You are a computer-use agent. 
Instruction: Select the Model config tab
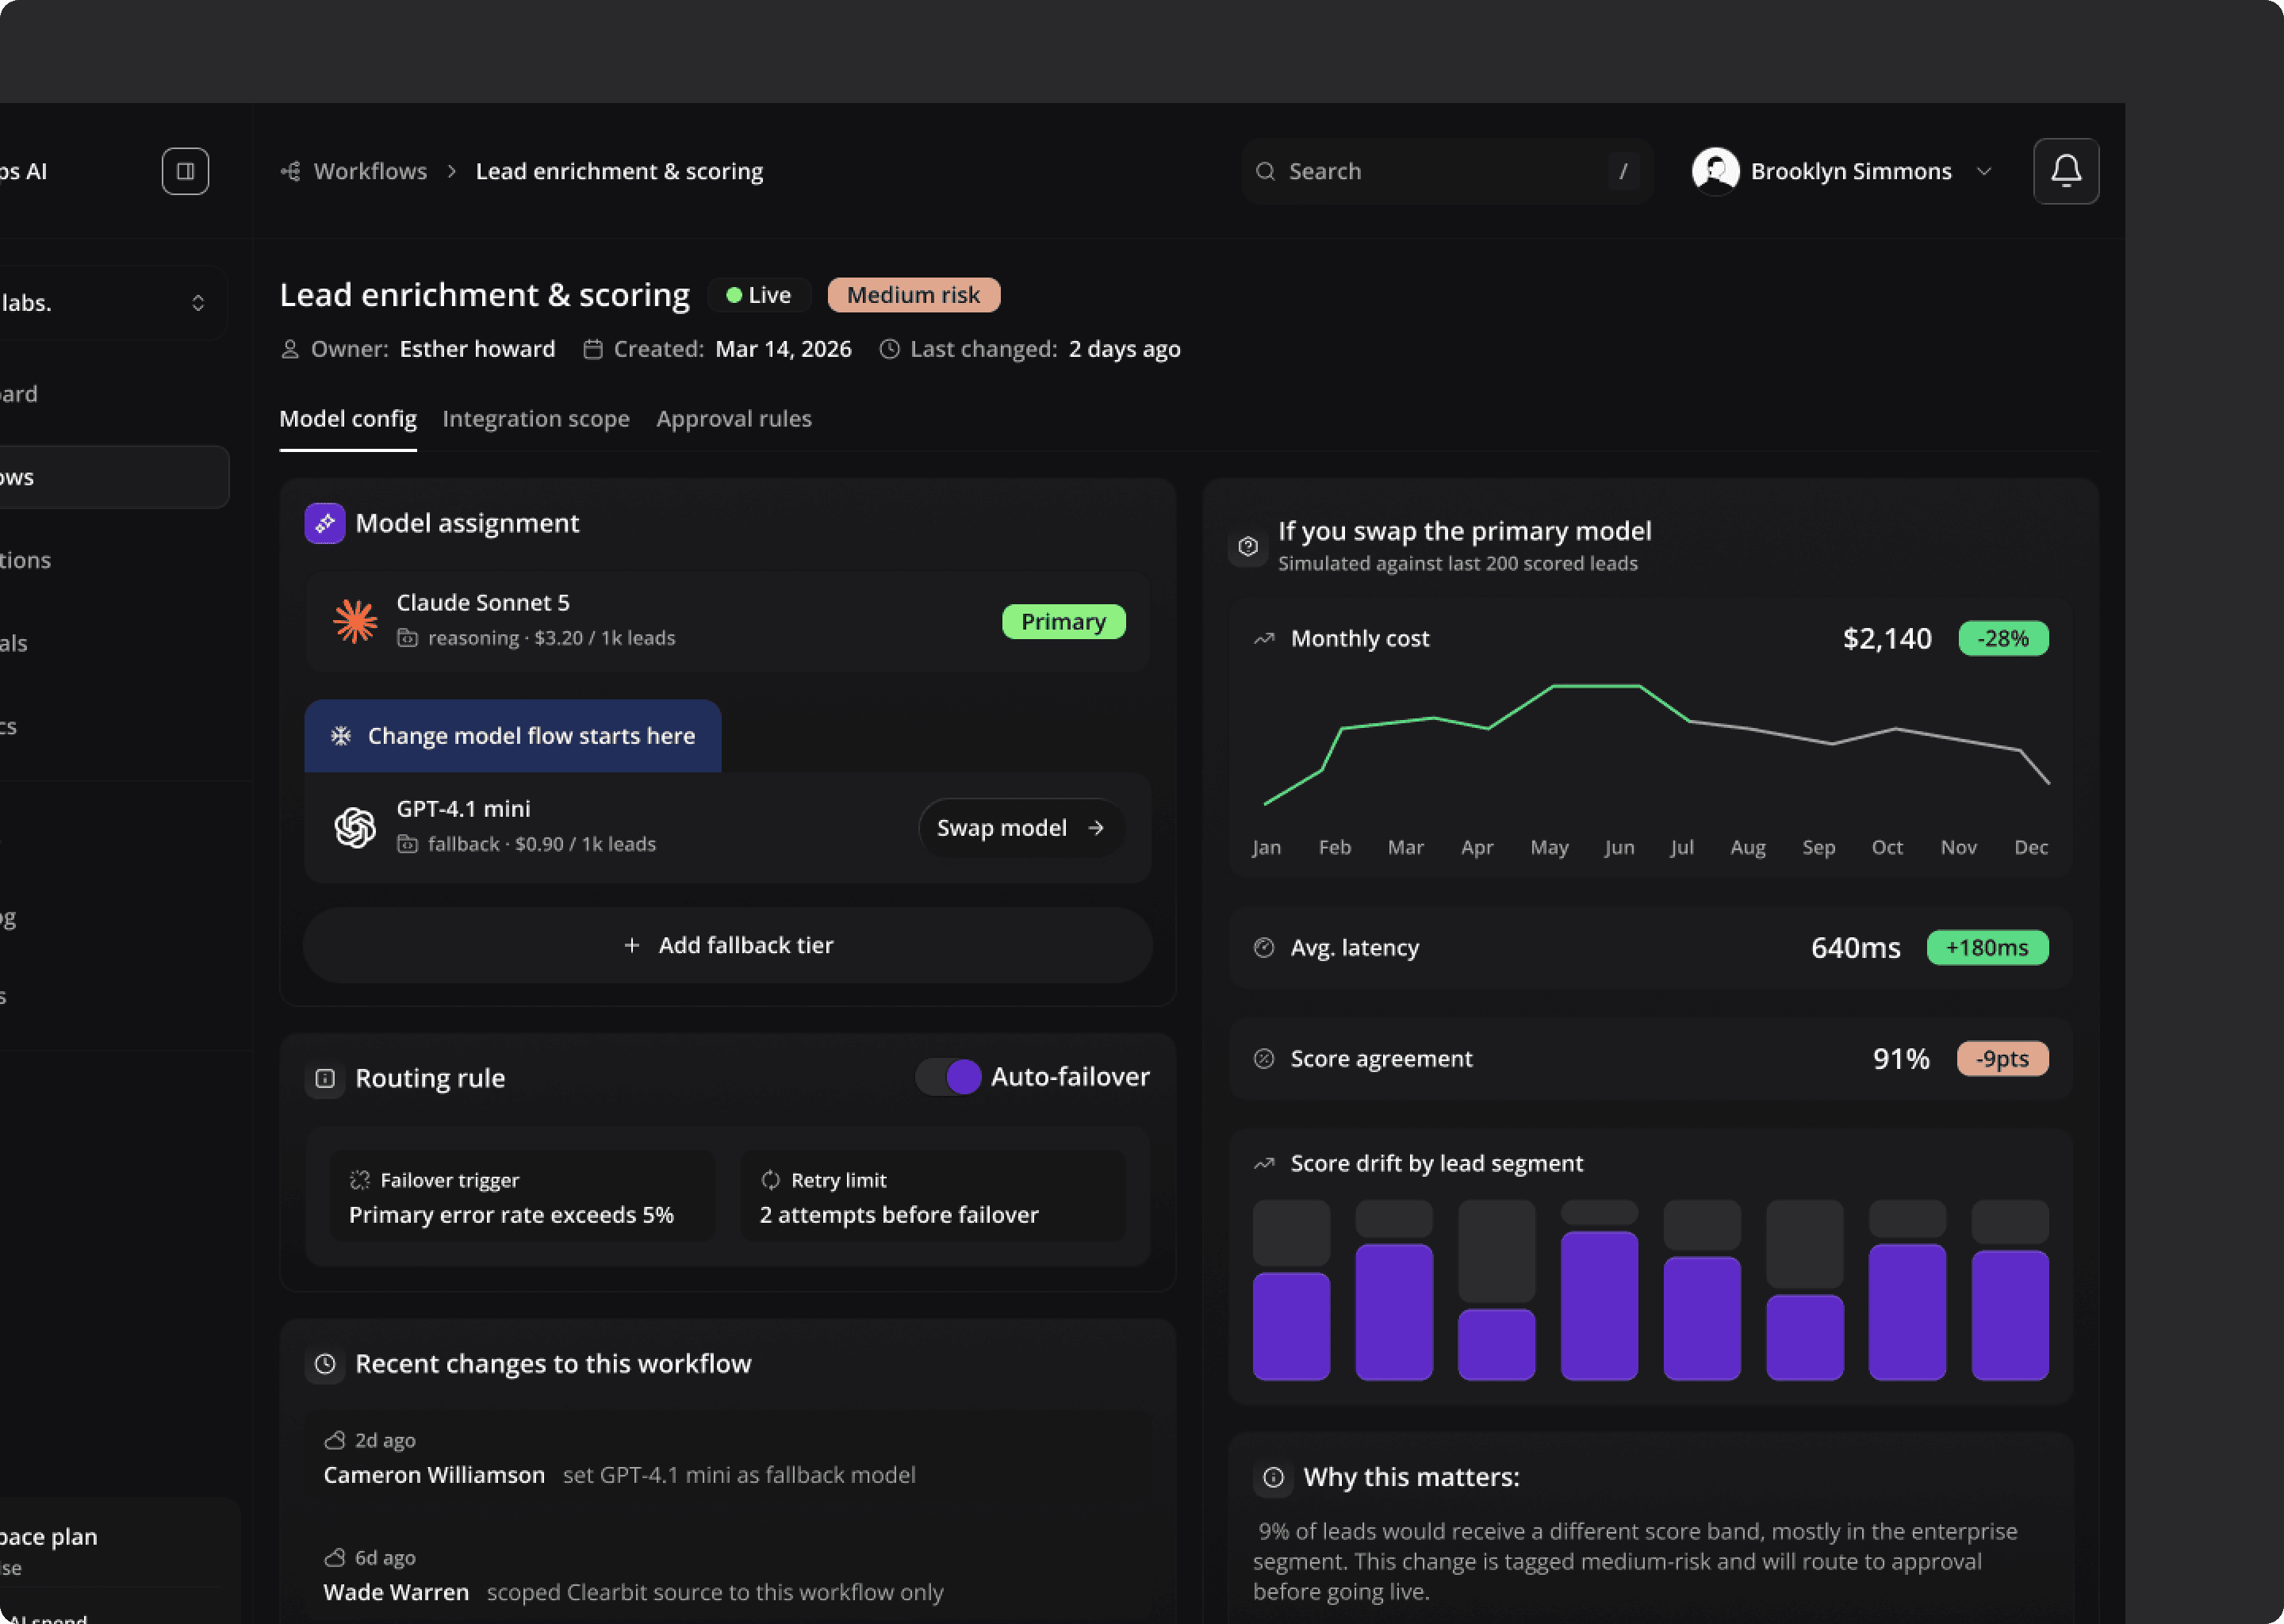[x=348, y=418]
